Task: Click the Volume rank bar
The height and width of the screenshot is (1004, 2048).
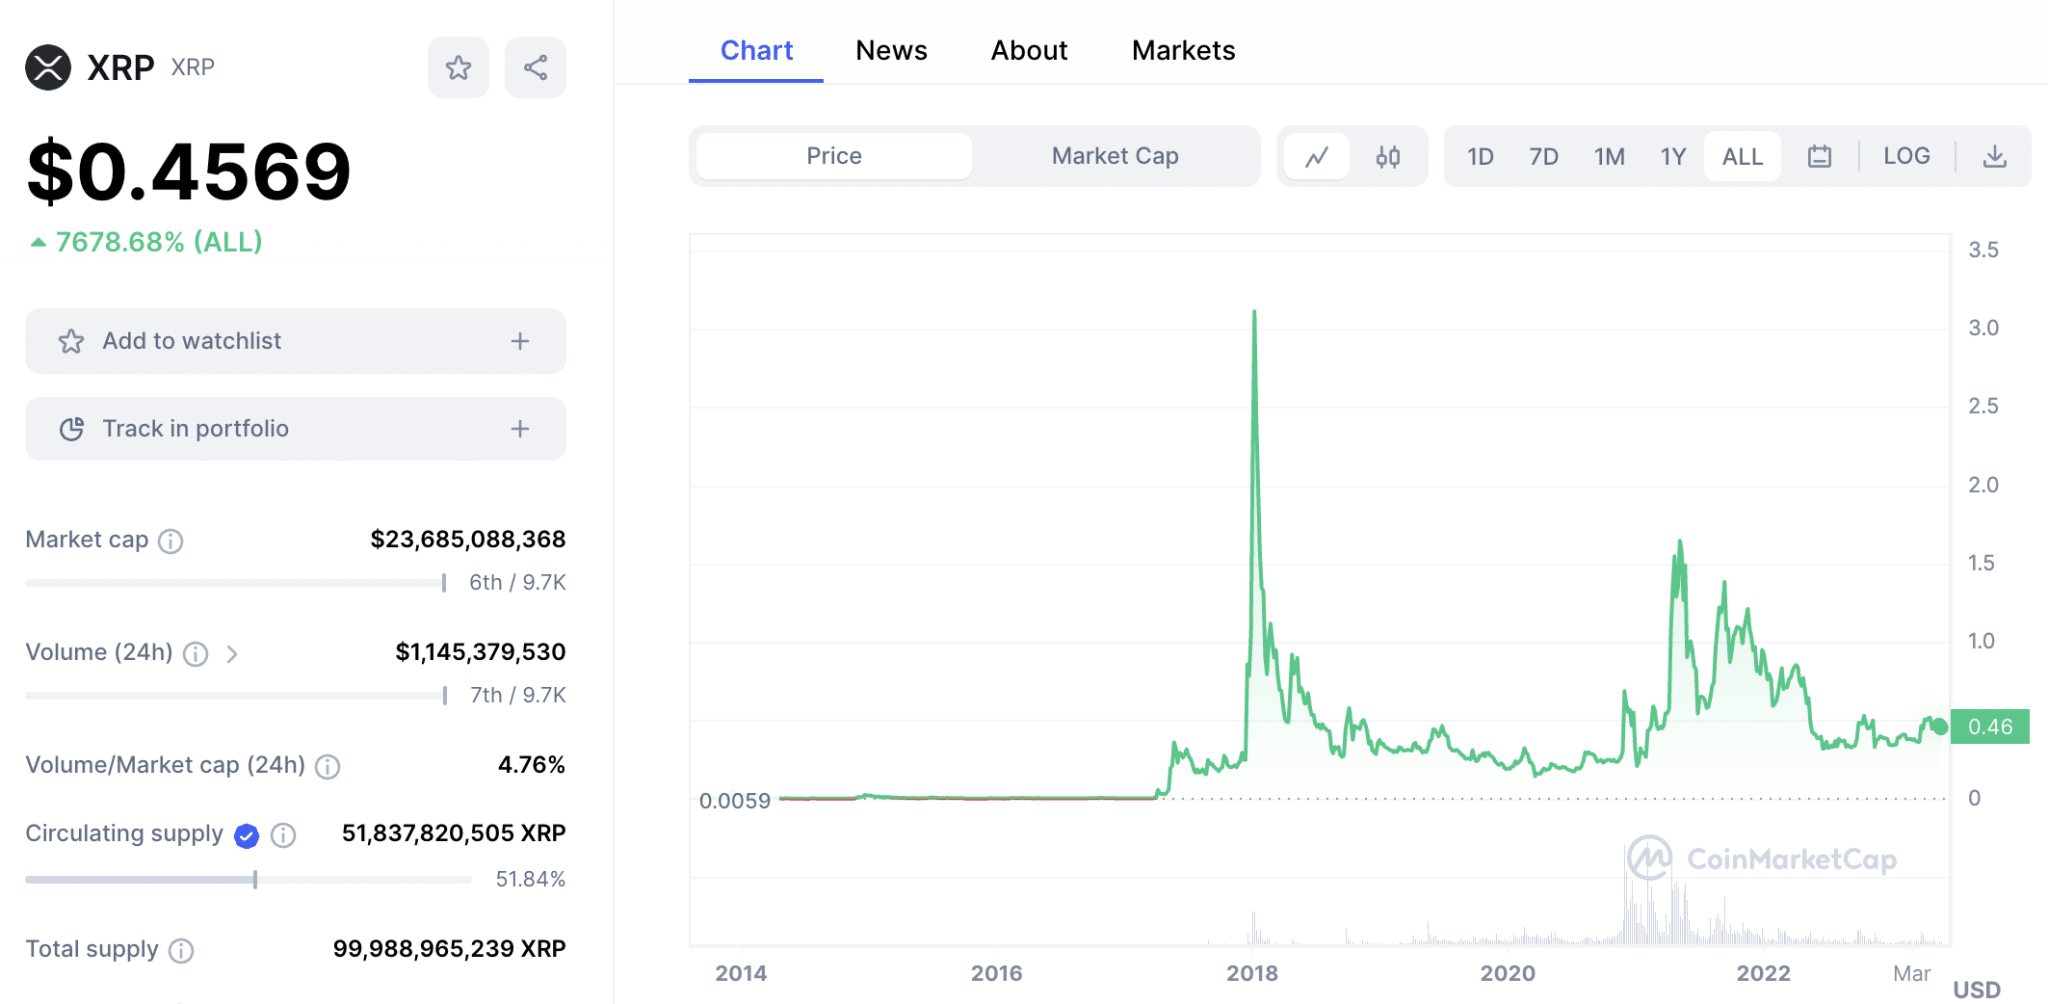Action: click(236, 696)
